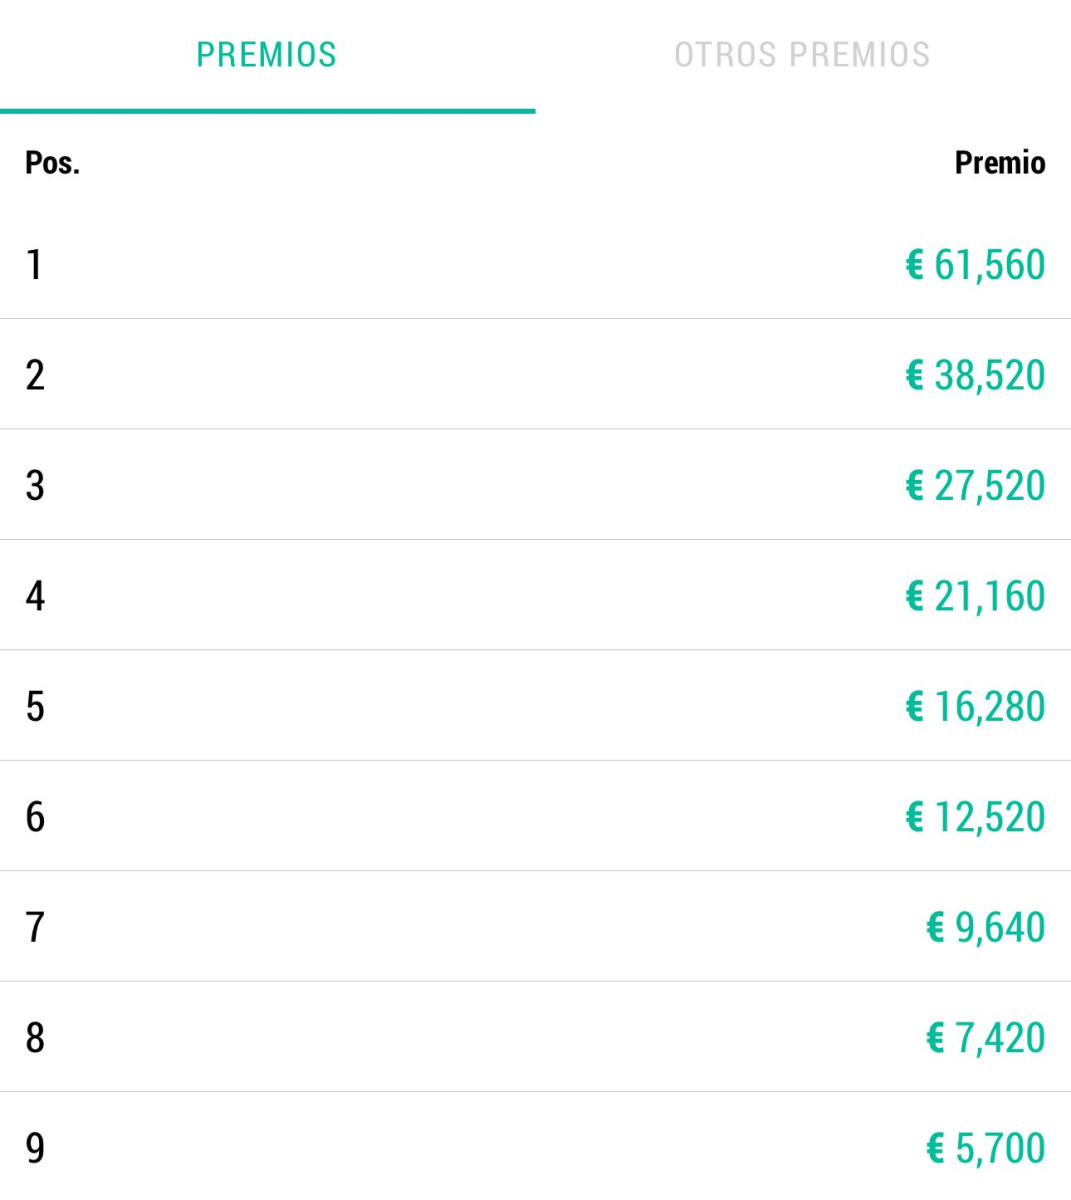The width and height of the screenshot is (1071, 1200).
Task: Select the position 4 row number
Action: tap(35, 596)
